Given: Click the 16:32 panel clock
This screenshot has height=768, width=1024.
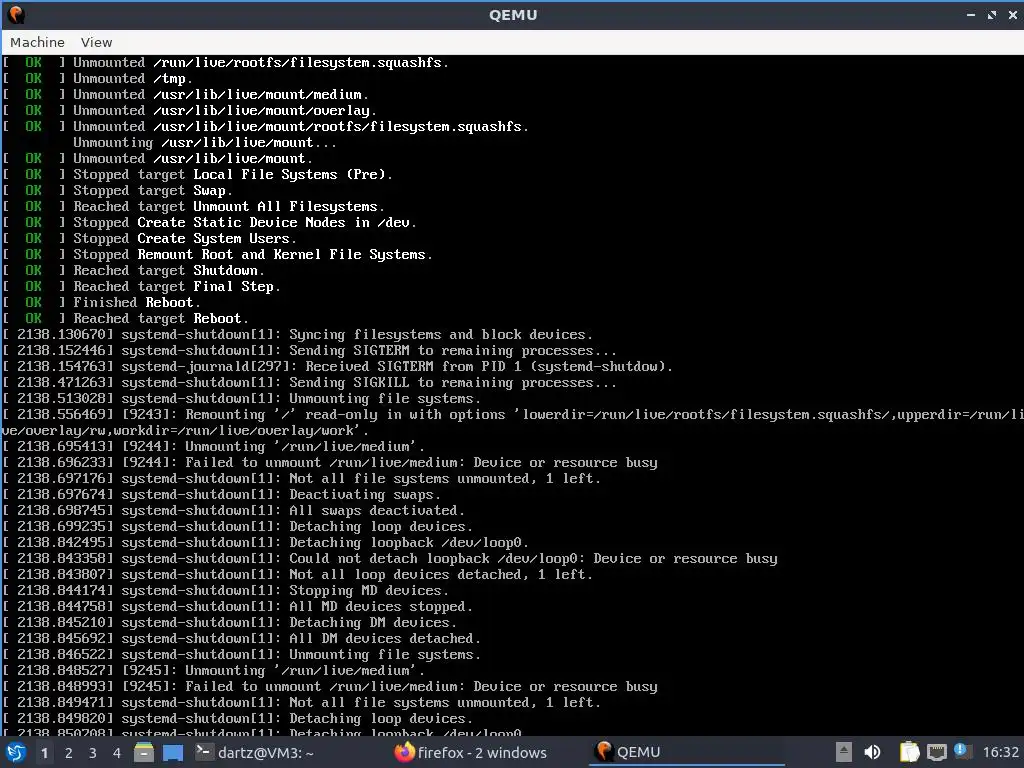Looking at the screenshot, I should coord(1000,752).
